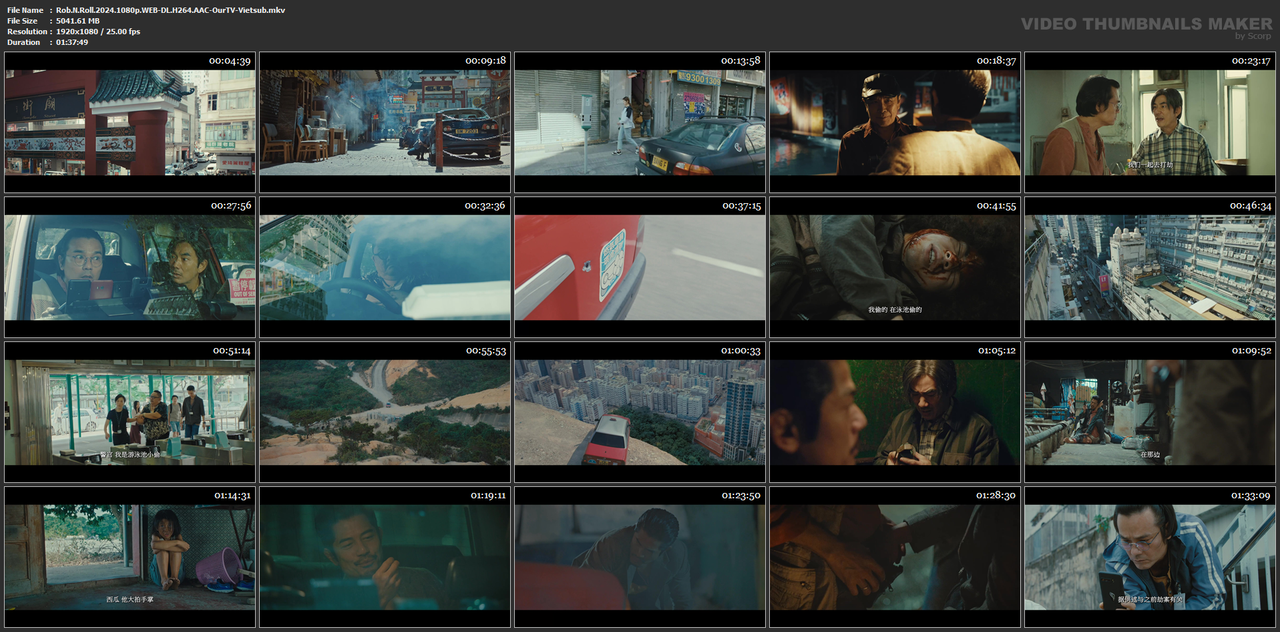Click the 'Resolution' label

coord(25,32)
